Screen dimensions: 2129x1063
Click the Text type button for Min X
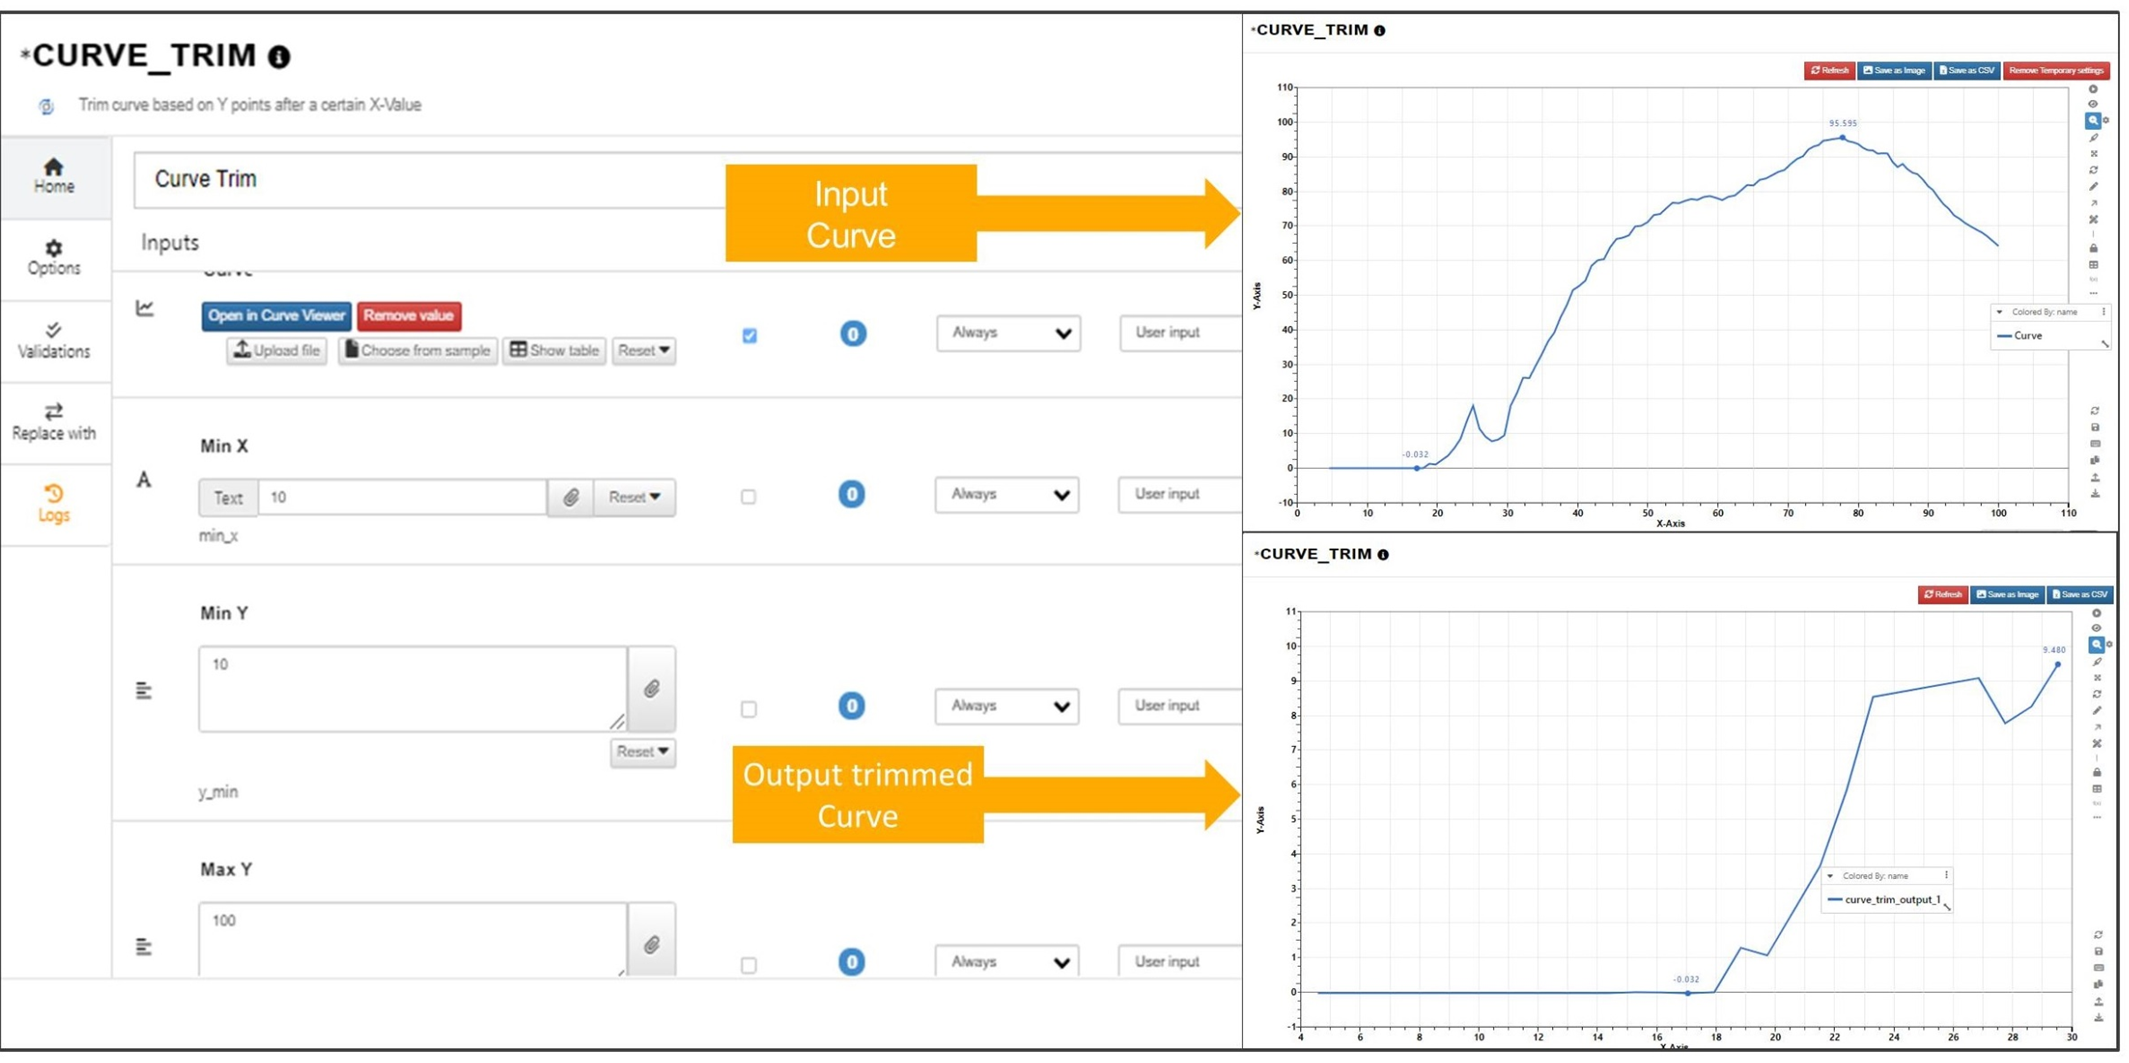pos(228,497)
